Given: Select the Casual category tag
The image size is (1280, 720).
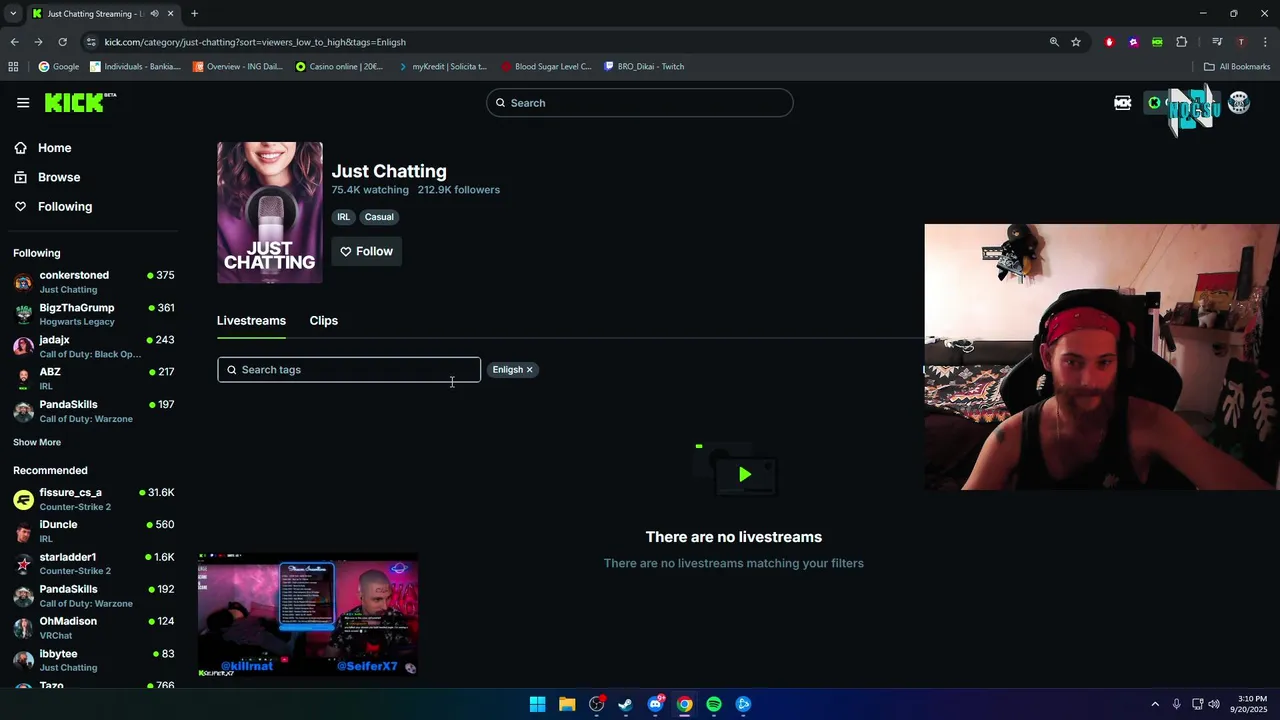Looking at the screenshot, I should point(379,217).
